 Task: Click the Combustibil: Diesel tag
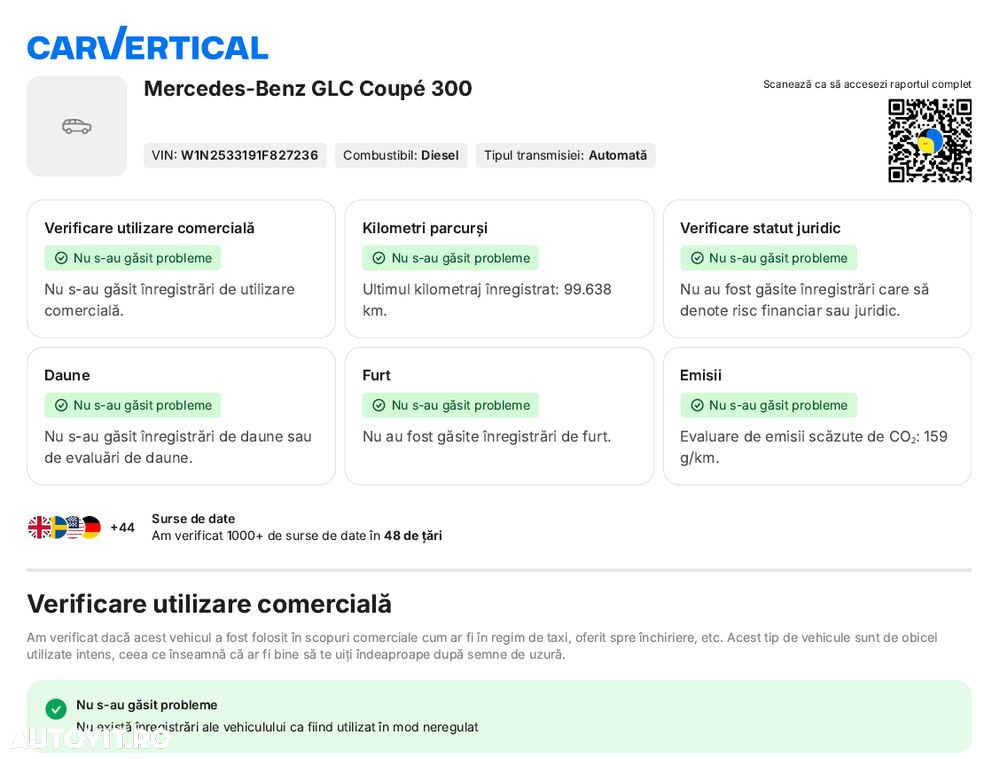click(x=401, y=155)
